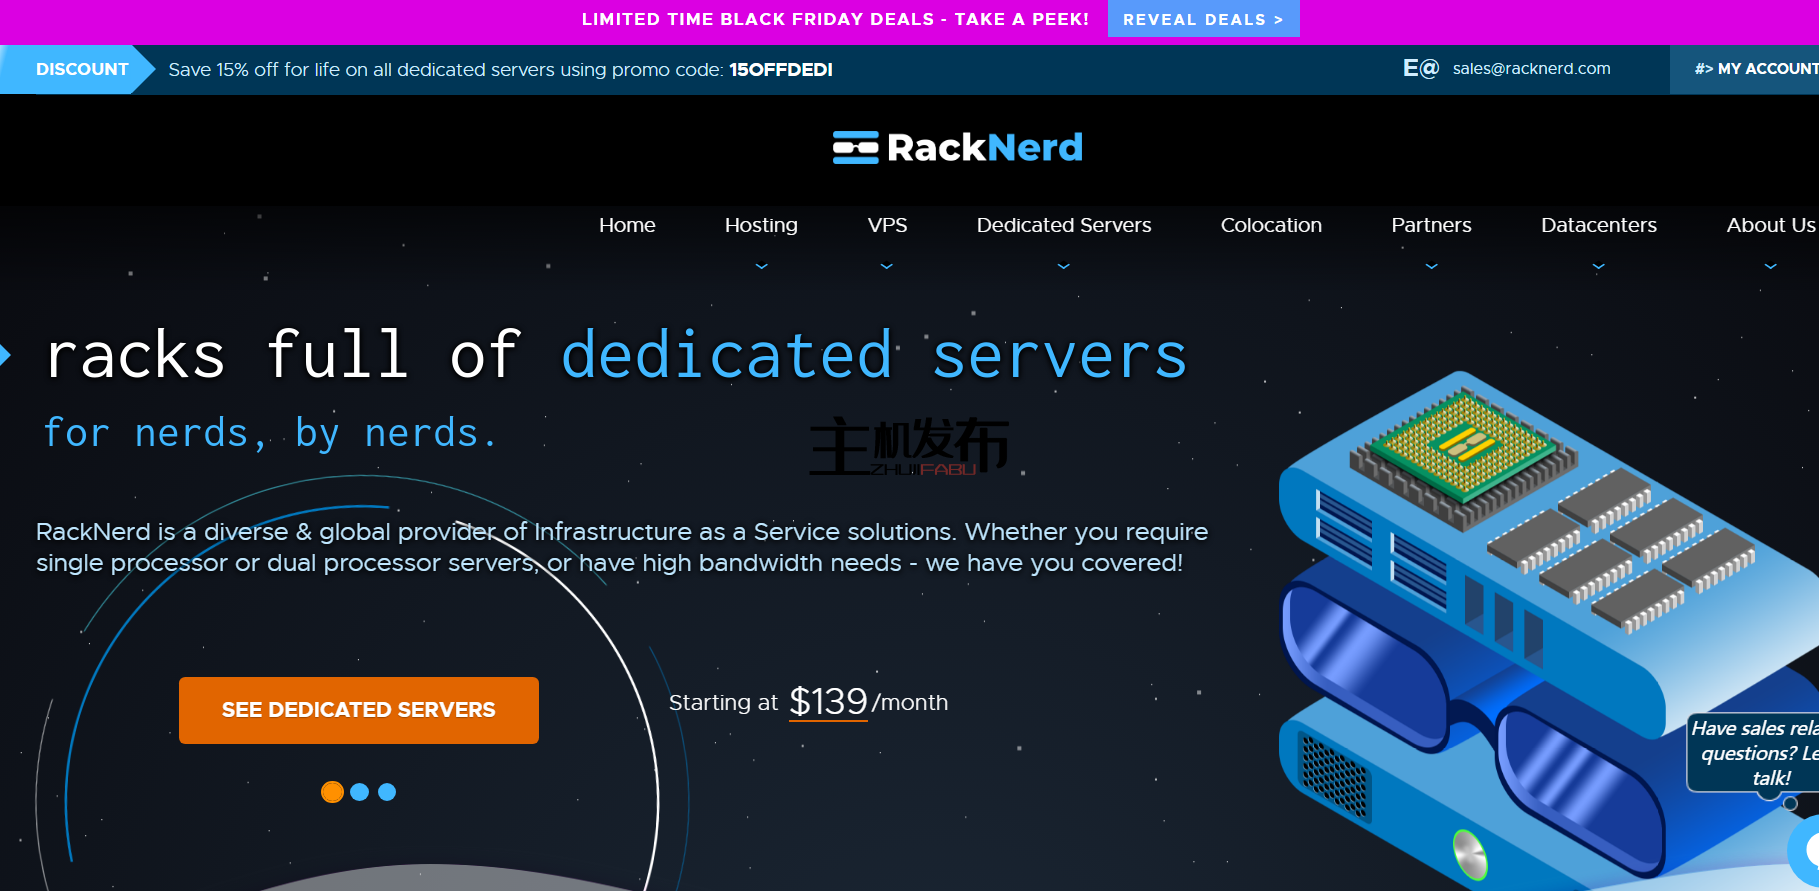Click the 'Limited Time Black Friday Deals' banner text
1819x891 pixels.
point(835,19)
